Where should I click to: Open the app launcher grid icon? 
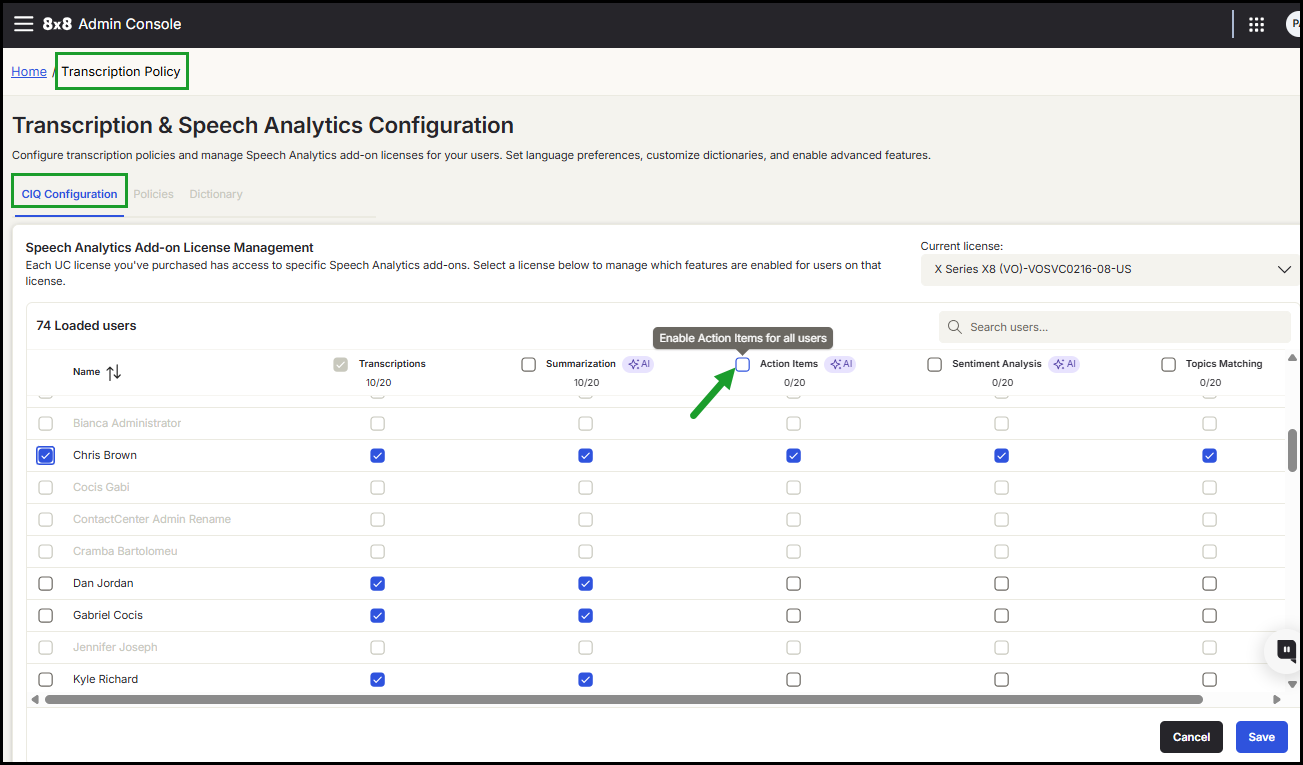(x=1257, y=25)
